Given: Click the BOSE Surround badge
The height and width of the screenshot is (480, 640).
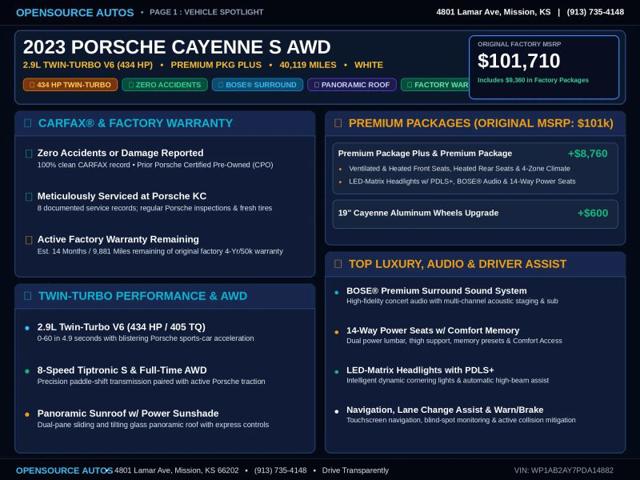Looking at the screenshot, I should tap(258, 84).
